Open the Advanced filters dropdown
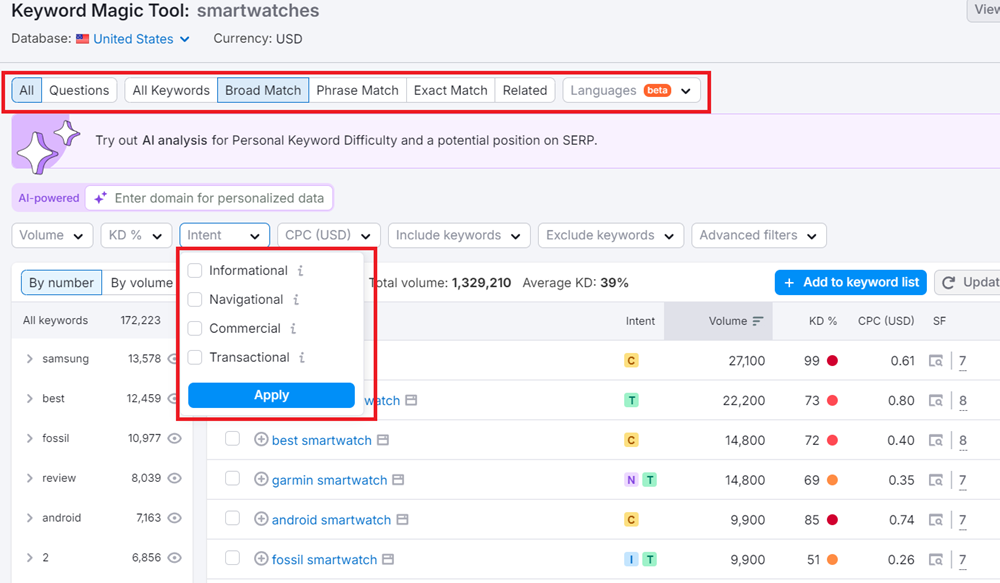The height and width of the screenshot is (583, 1000). pos(759,235)
